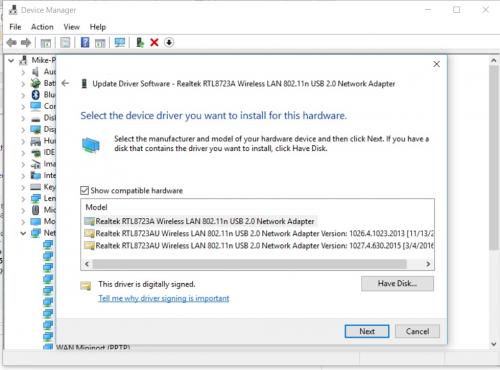Viewport: 500px width, 370px height.
Task: Go back using the wizard back arrow
Action: pyautogui.click(x=65, y=83)
